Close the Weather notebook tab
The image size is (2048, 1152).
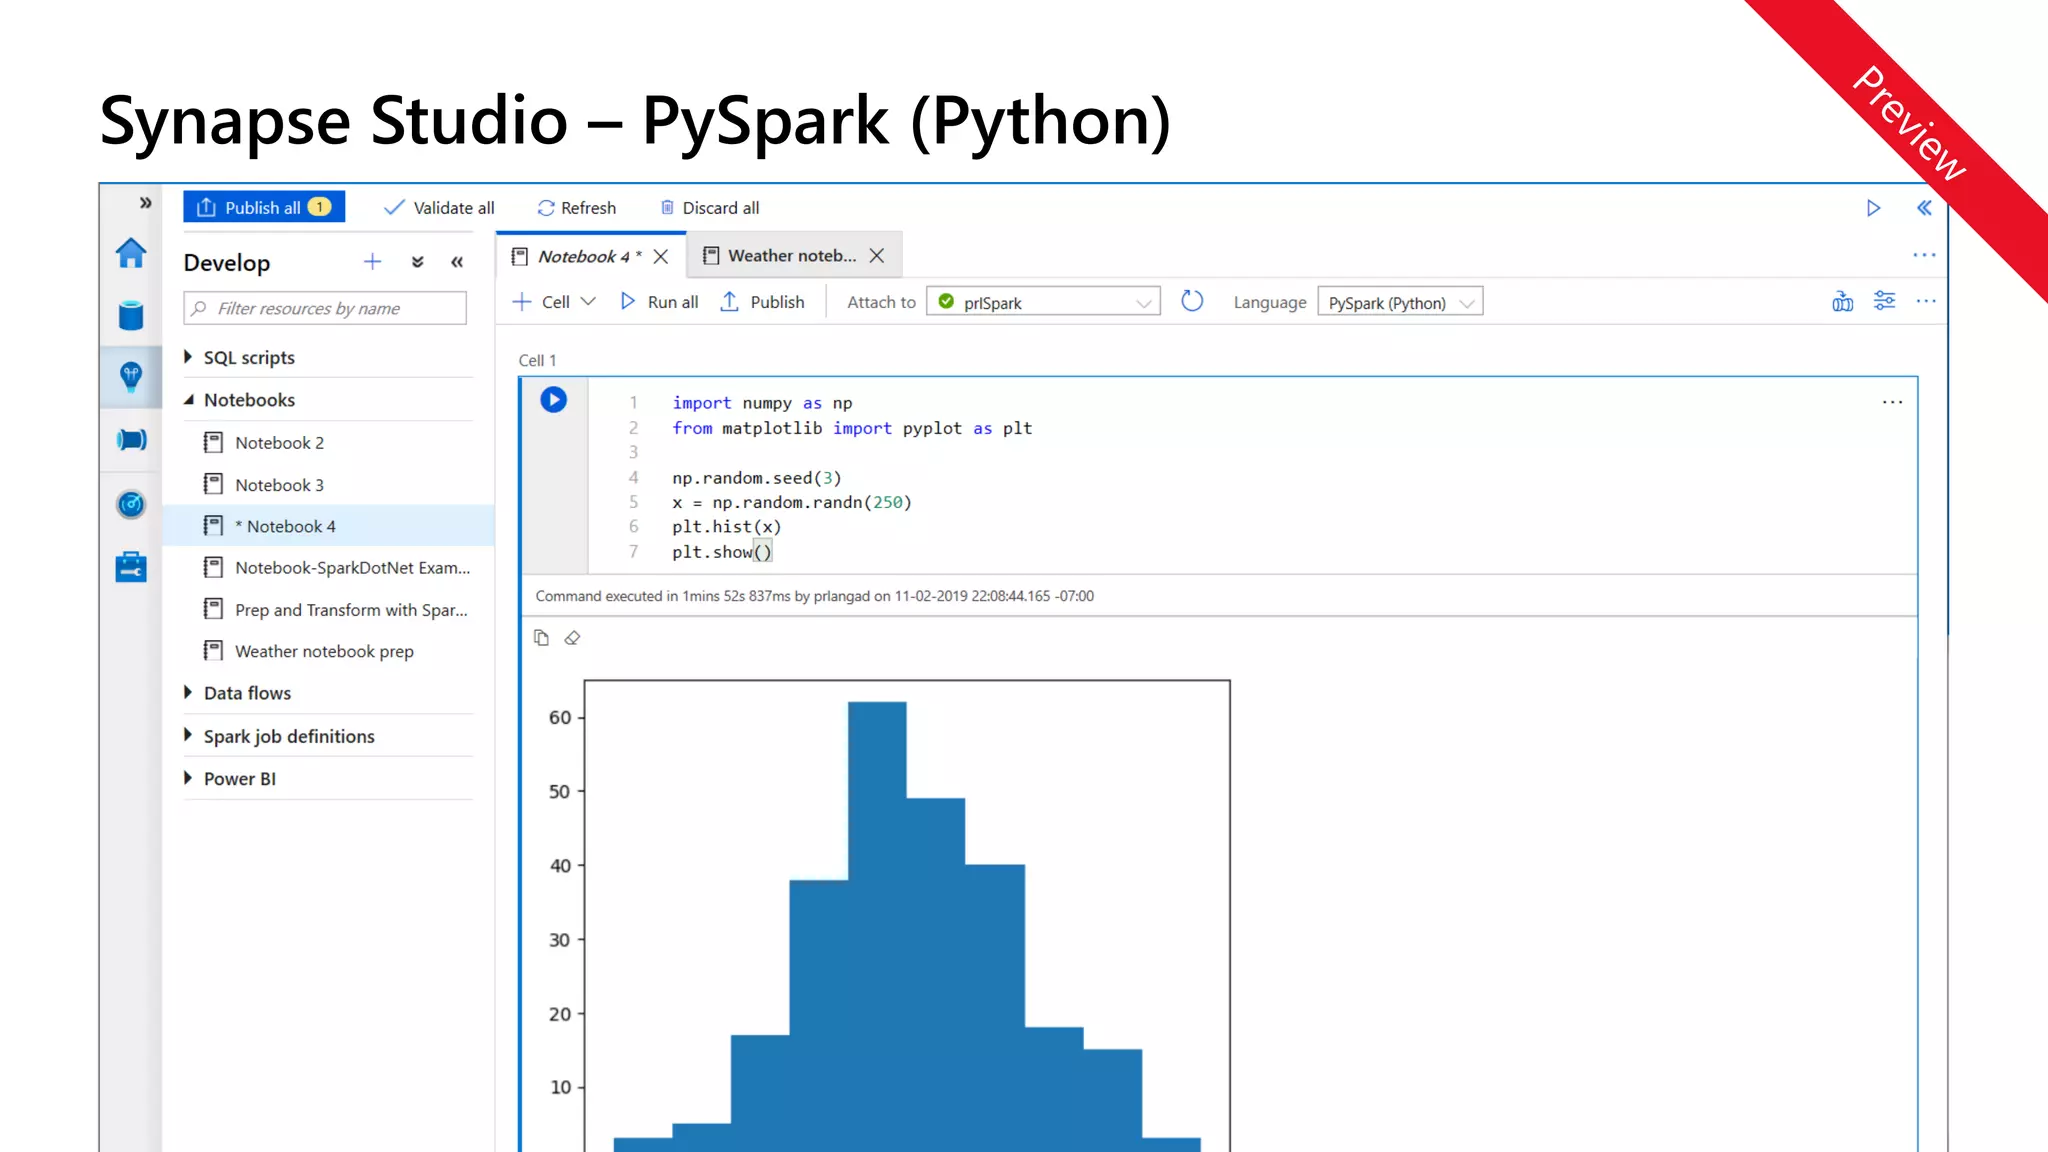pos(877,256)
